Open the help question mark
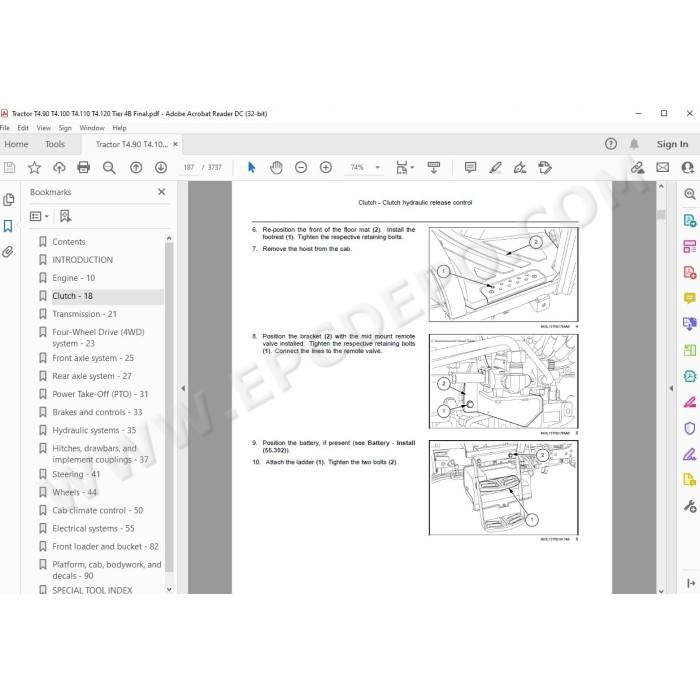Viewport: 700px width, 700px height. pyautogui.click(x=611, y=144)
